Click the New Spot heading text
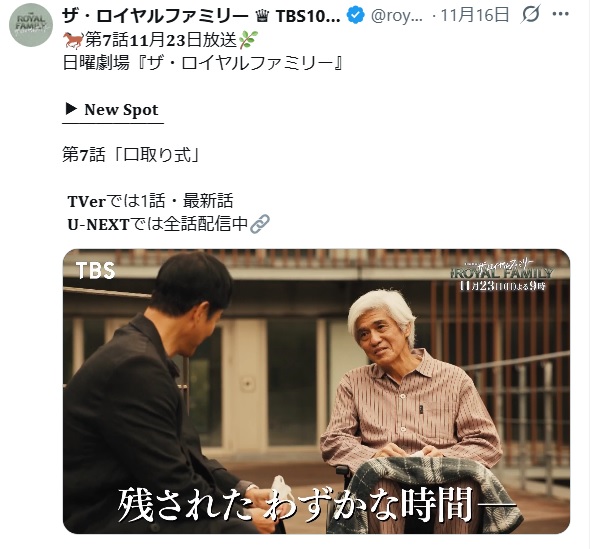 point(121,110)
